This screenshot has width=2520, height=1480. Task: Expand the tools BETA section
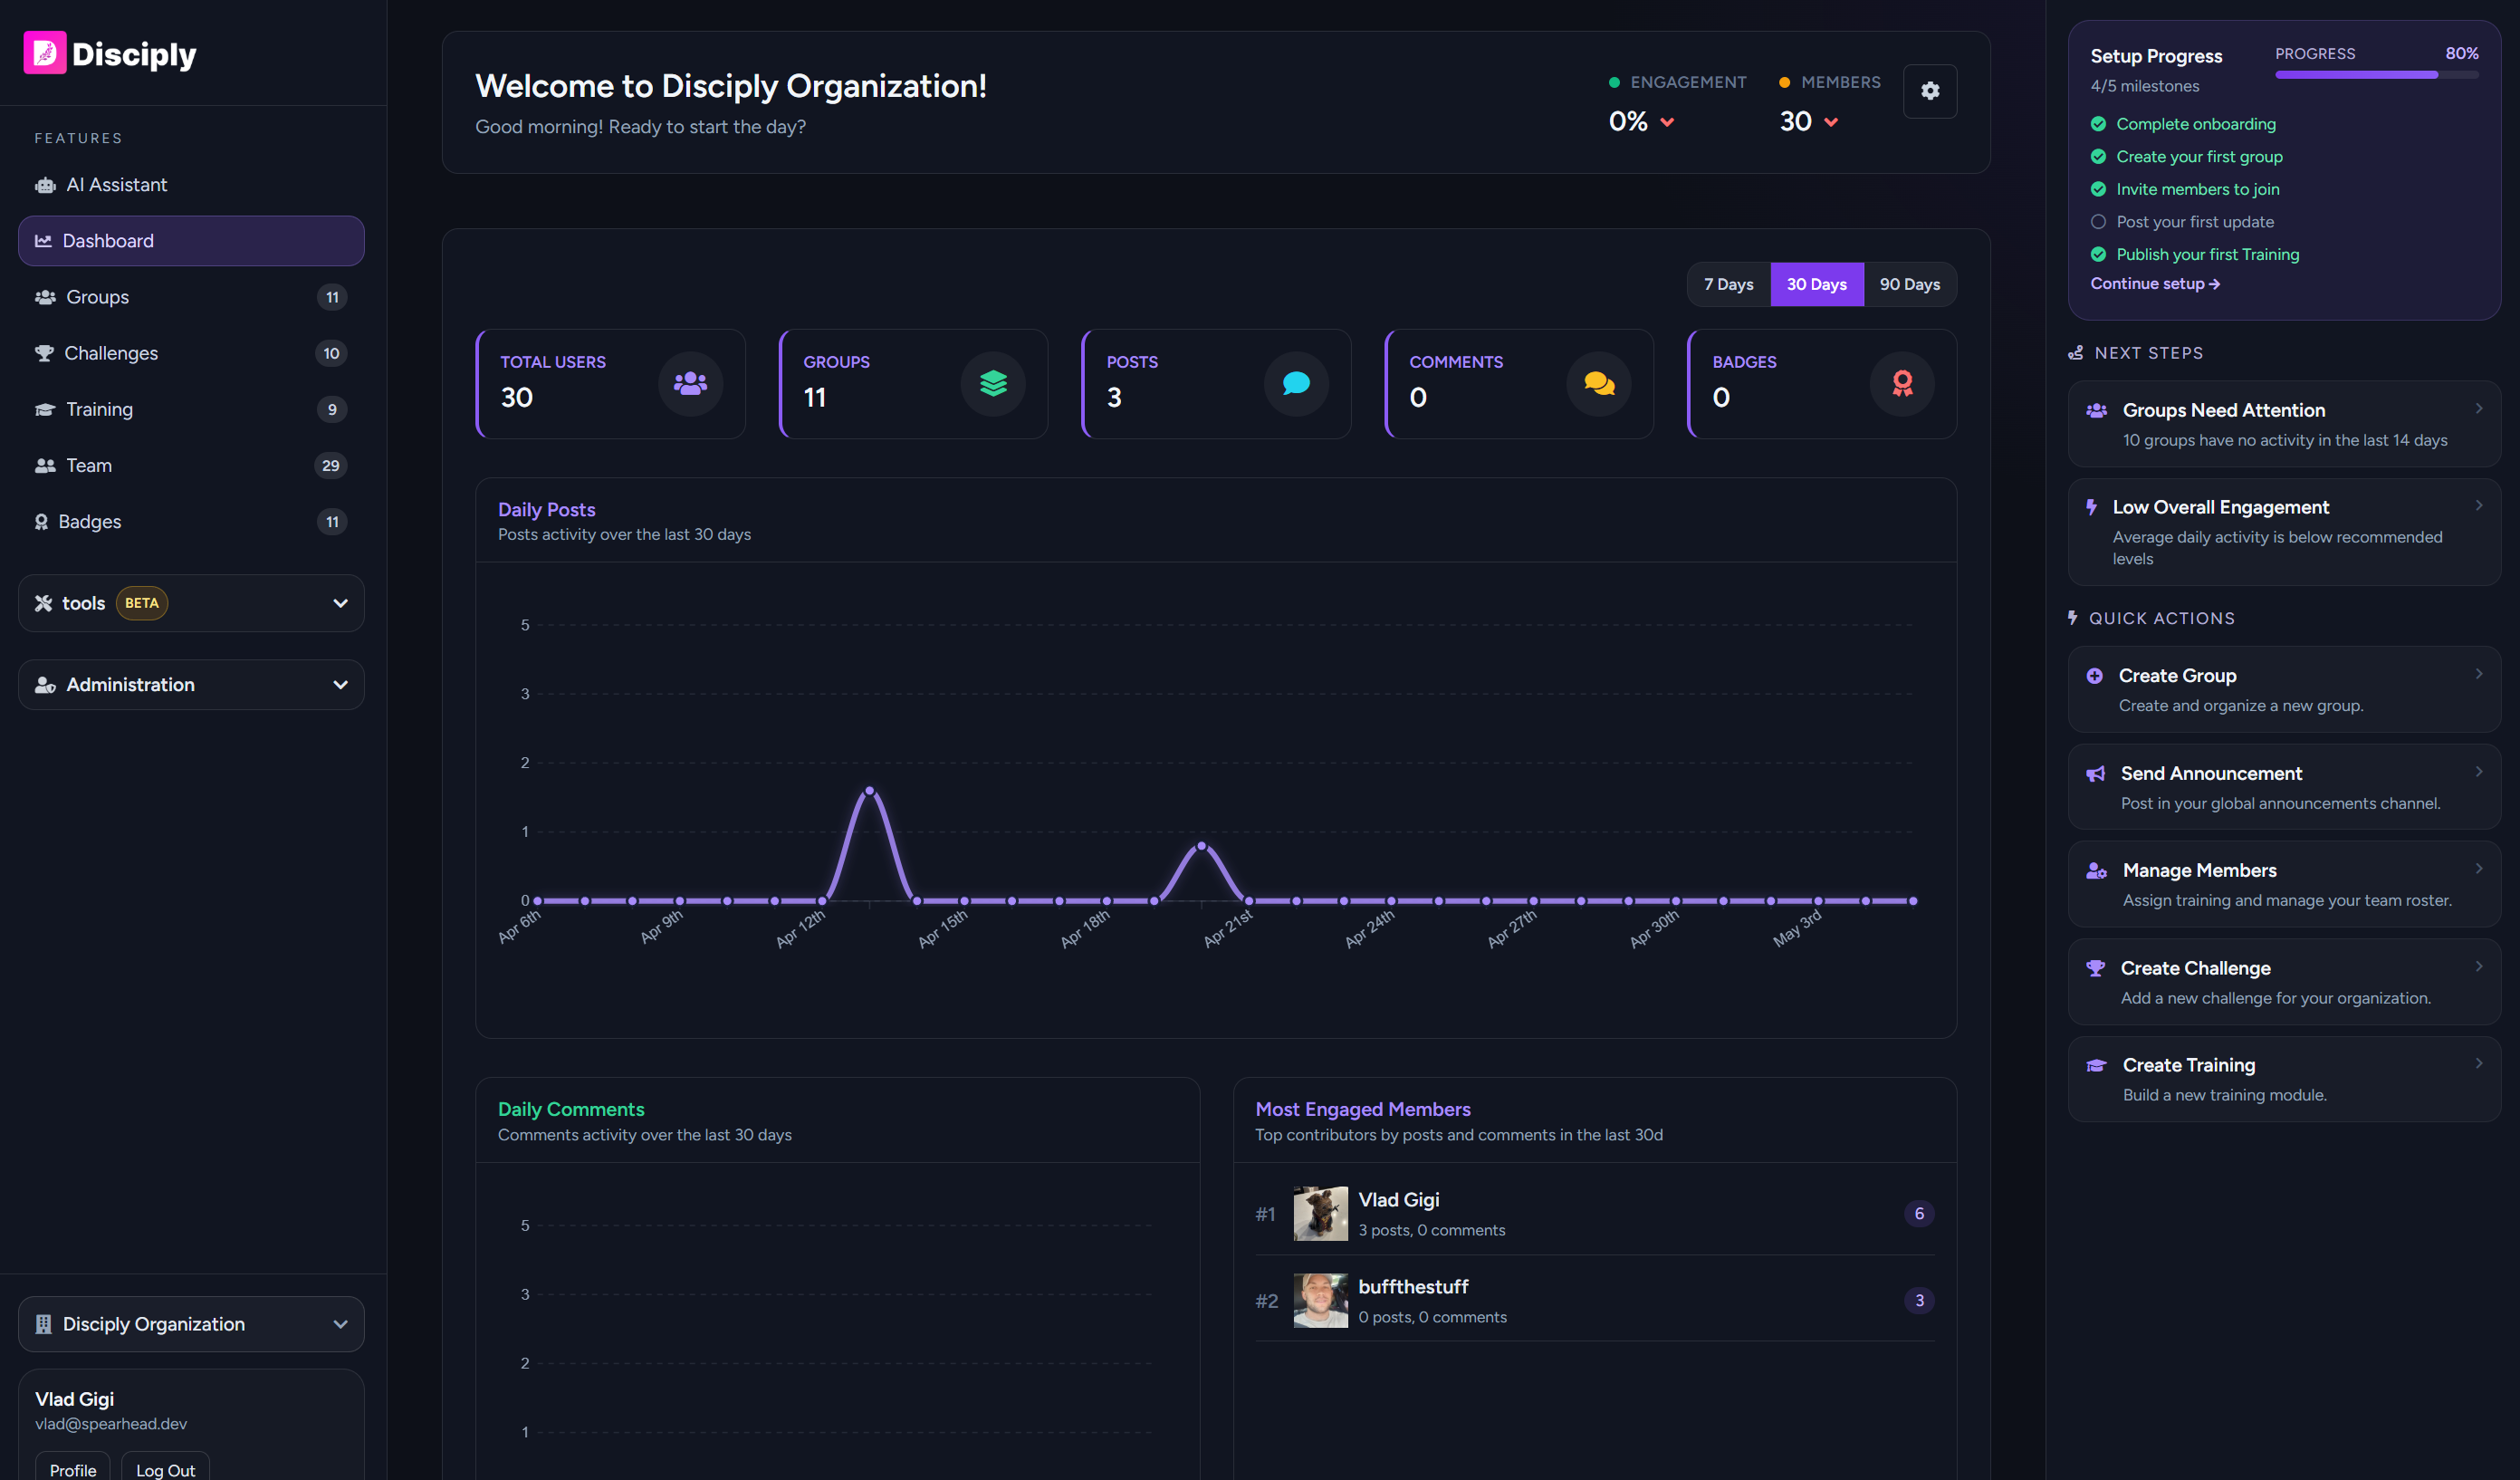click(x=191, y=603)
